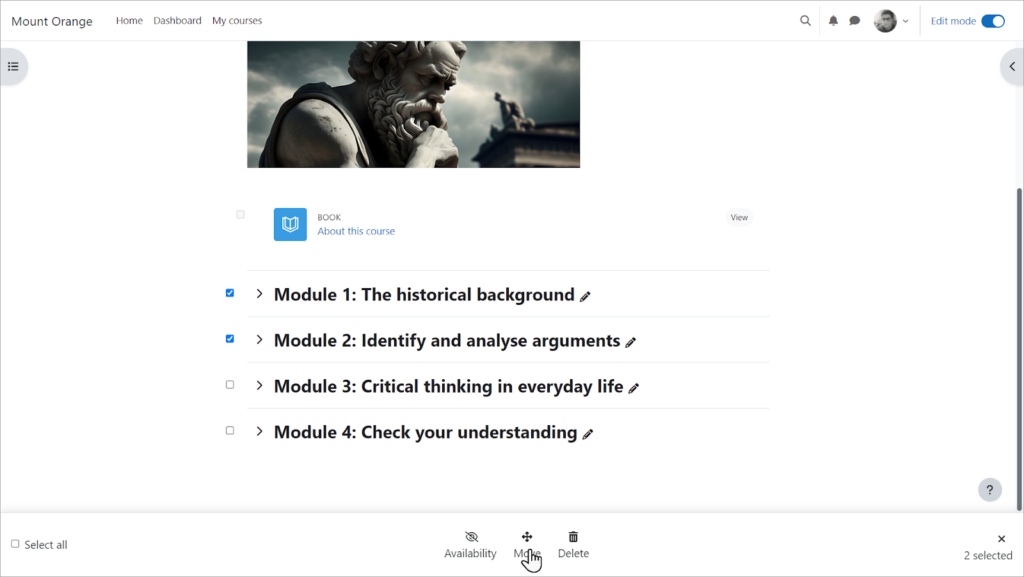
Task: Open the user profile menu dropdown
Action: [x=891, y=21]
